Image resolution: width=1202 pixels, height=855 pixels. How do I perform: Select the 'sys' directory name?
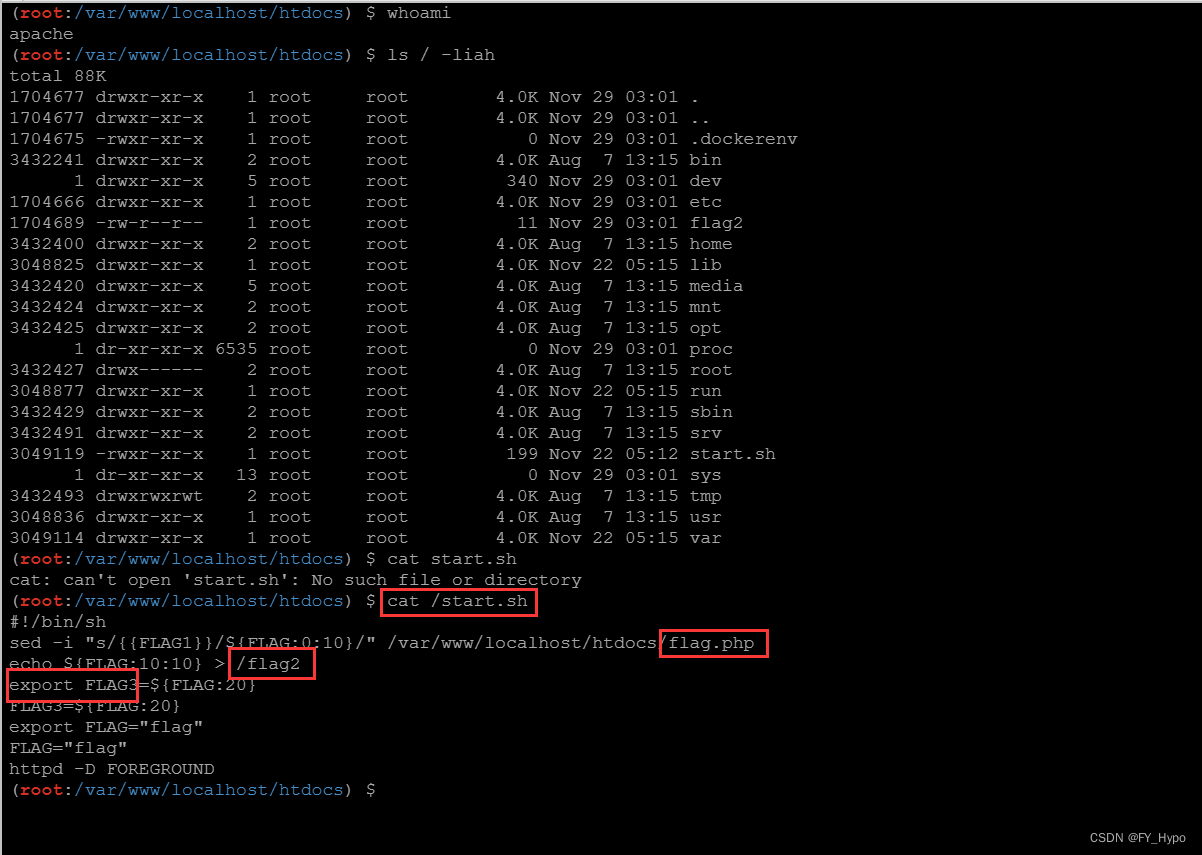705,475
